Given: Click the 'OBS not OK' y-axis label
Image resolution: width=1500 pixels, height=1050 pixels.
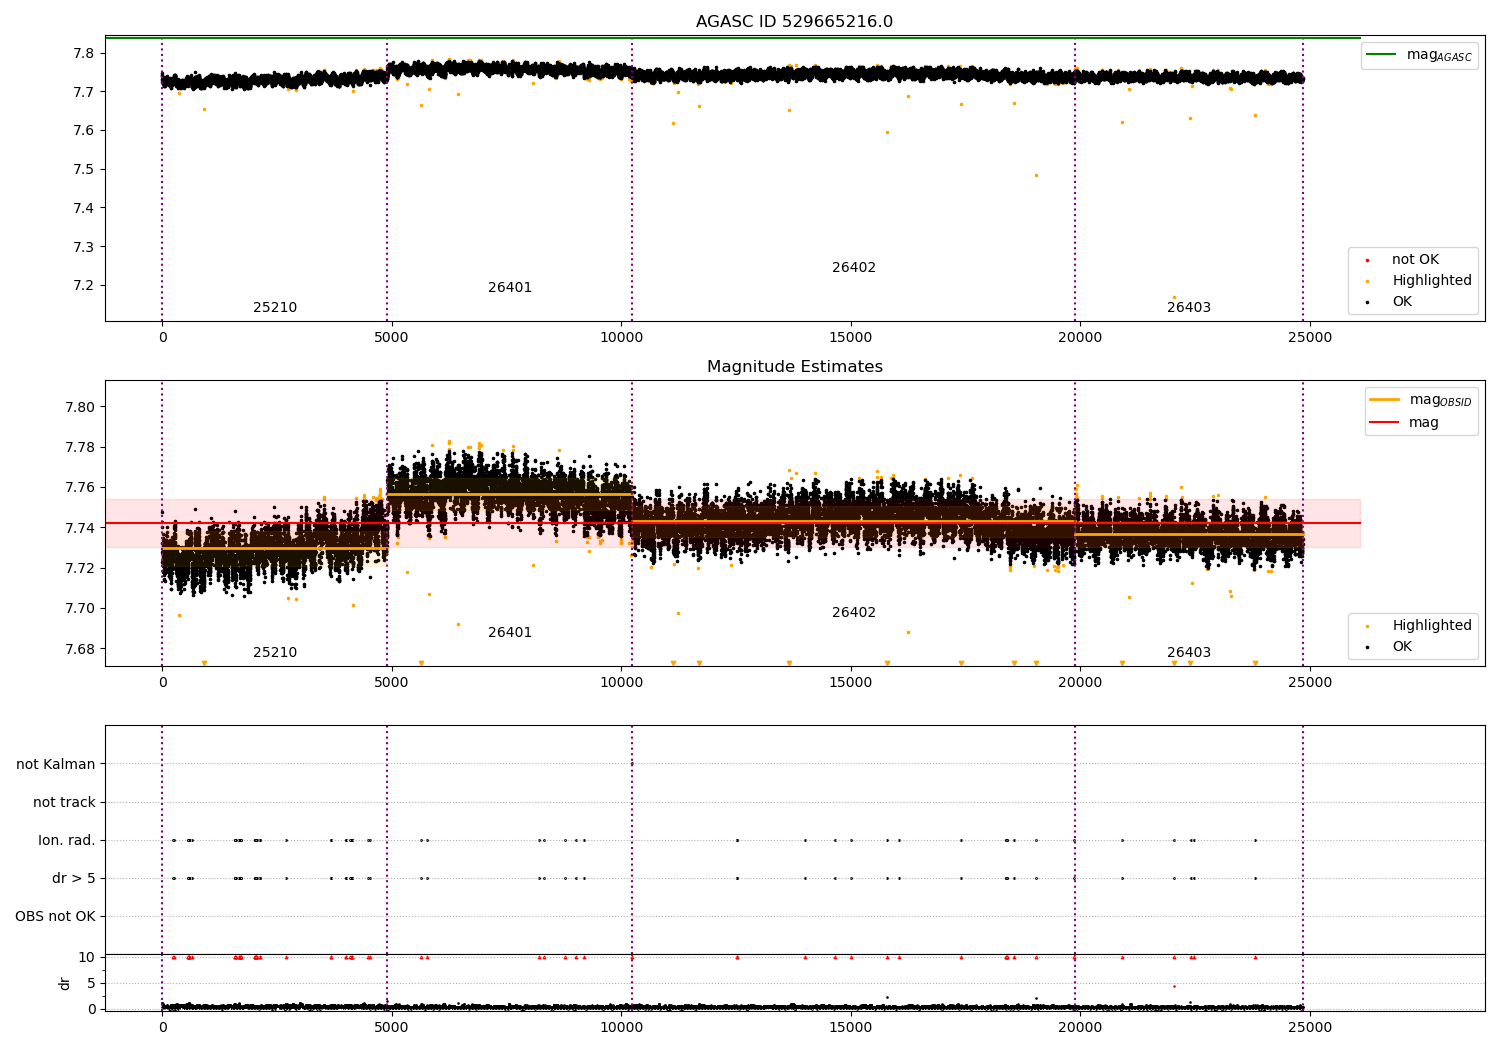Looking at the screenshot, I should point(56,917).
